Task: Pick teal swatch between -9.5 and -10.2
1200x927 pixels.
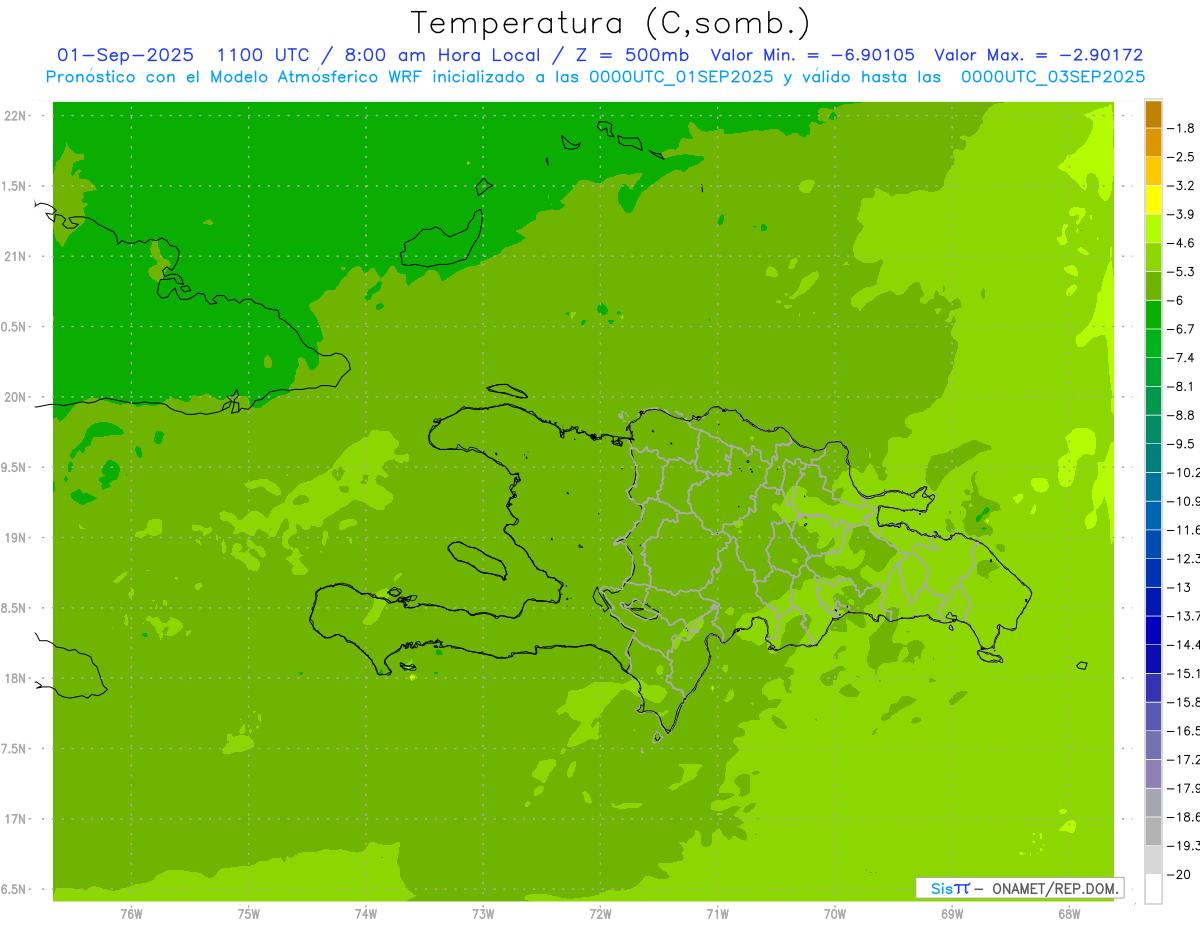Action: coord(1153,458)
